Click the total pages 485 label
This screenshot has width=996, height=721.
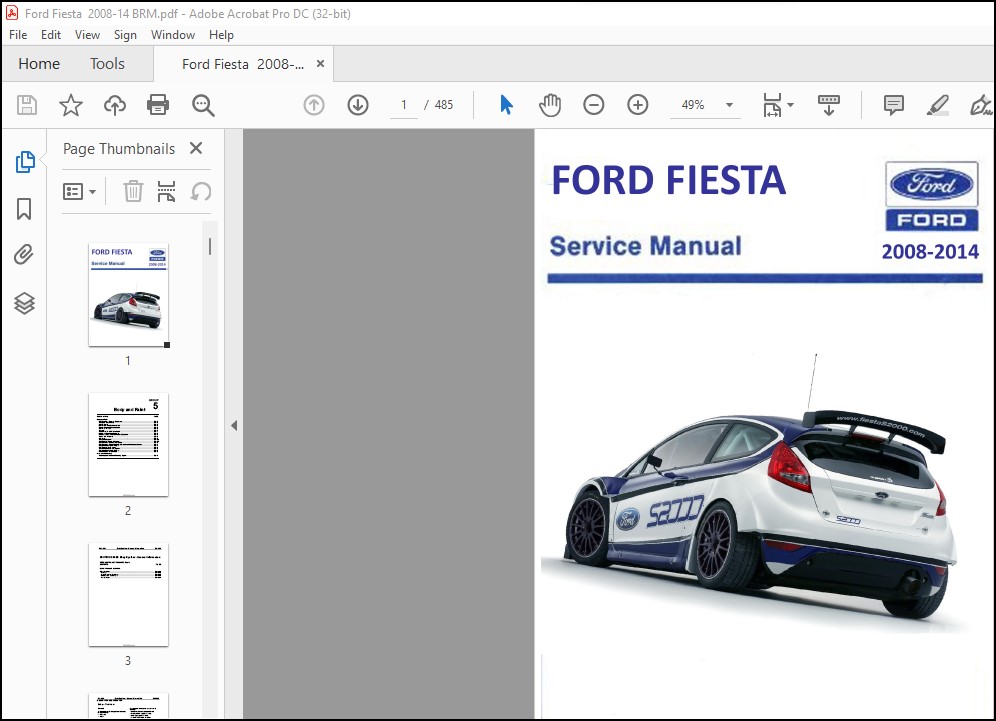pos(444,105)
